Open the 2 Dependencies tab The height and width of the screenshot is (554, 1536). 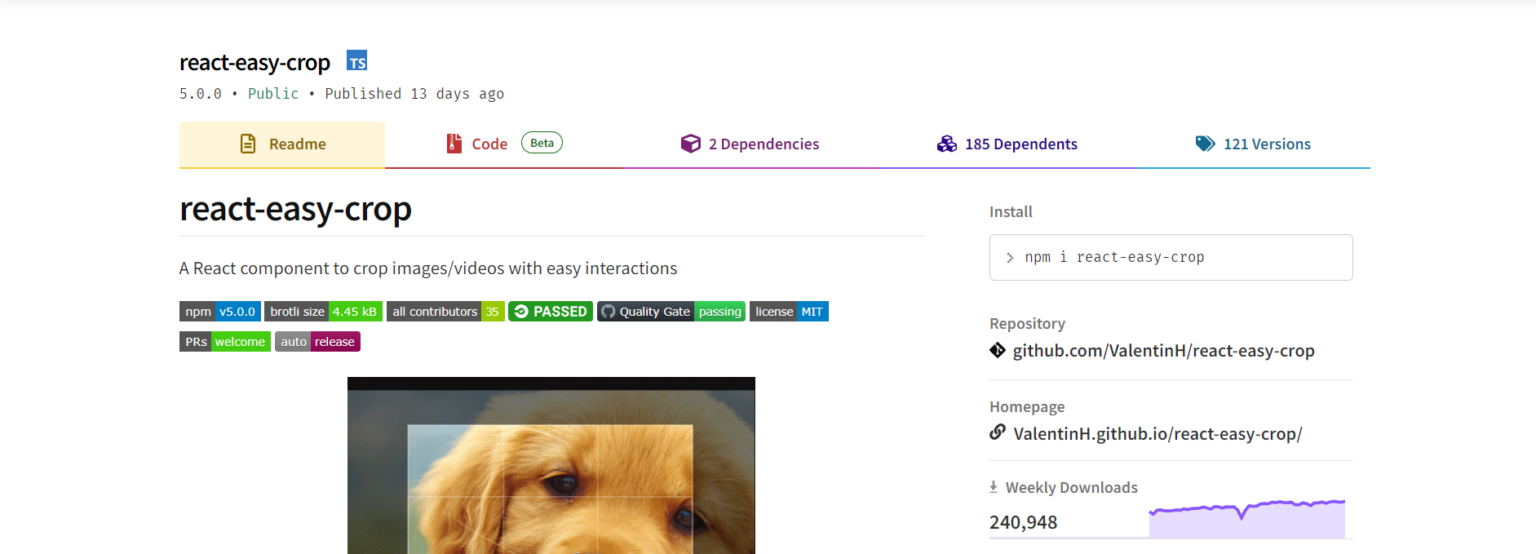tap(763, 144)
